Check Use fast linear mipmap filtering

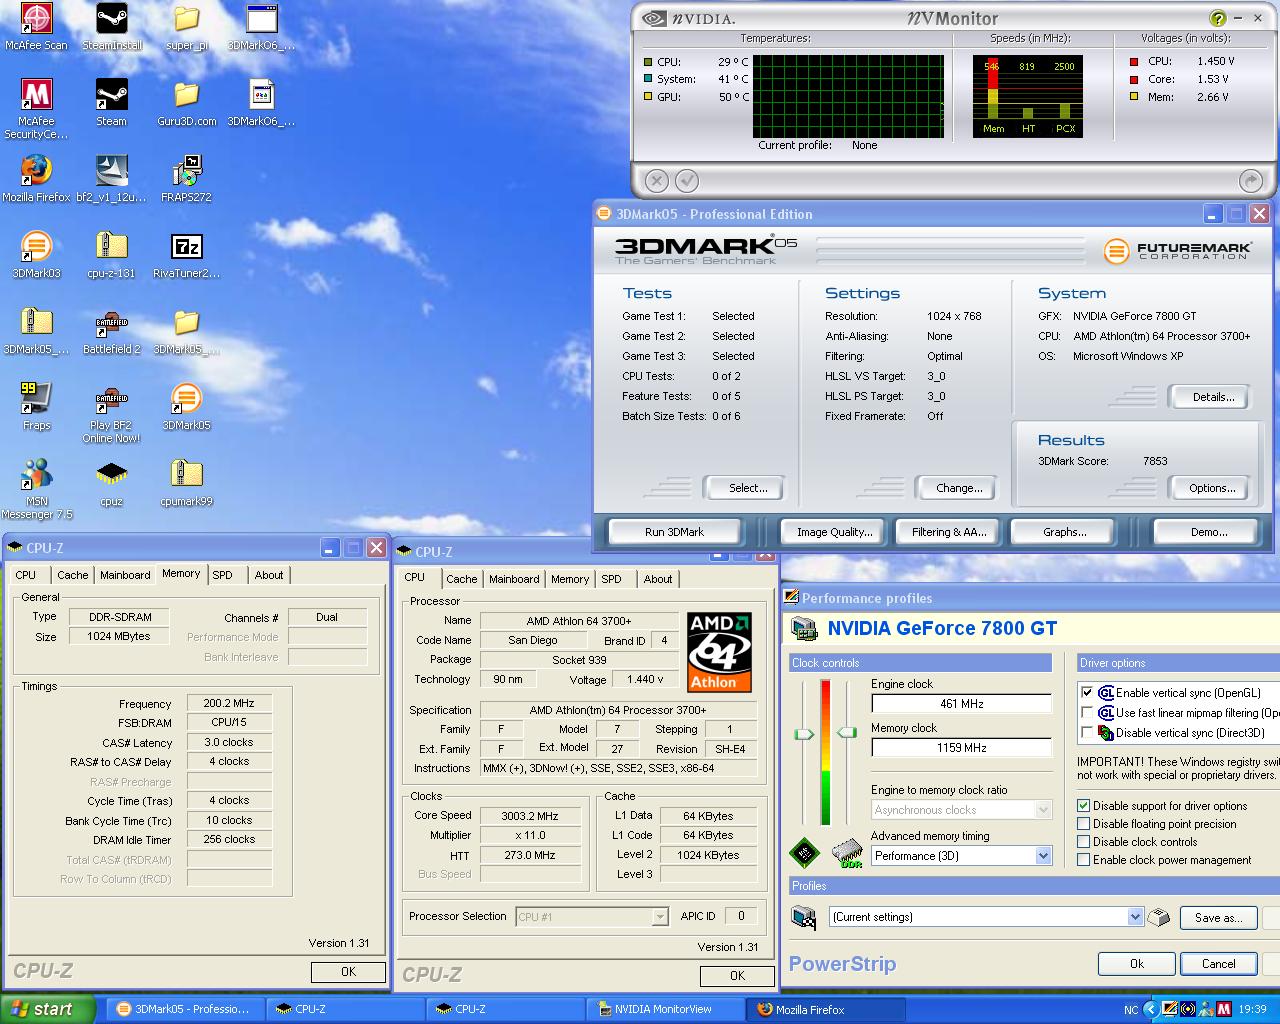[1087, 712]
